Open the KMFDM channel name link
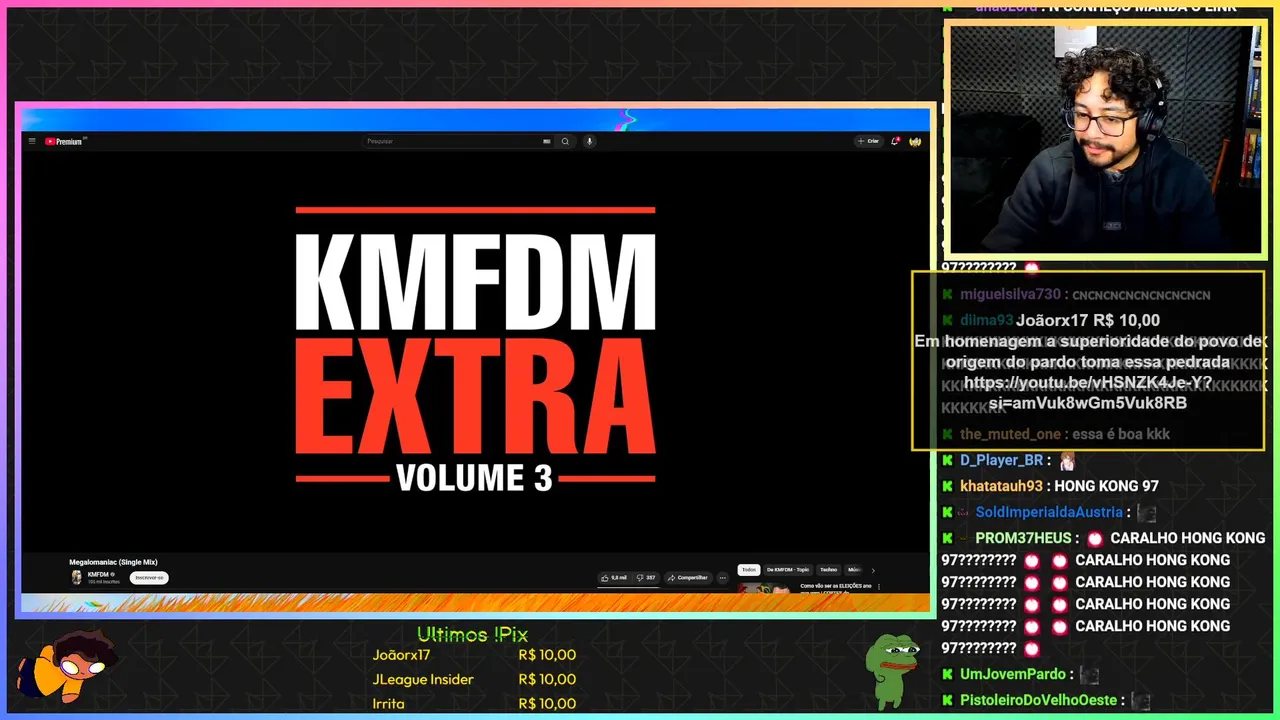Image resolution: width=1280 pixels, height=720 pixels. coord(98,574)
